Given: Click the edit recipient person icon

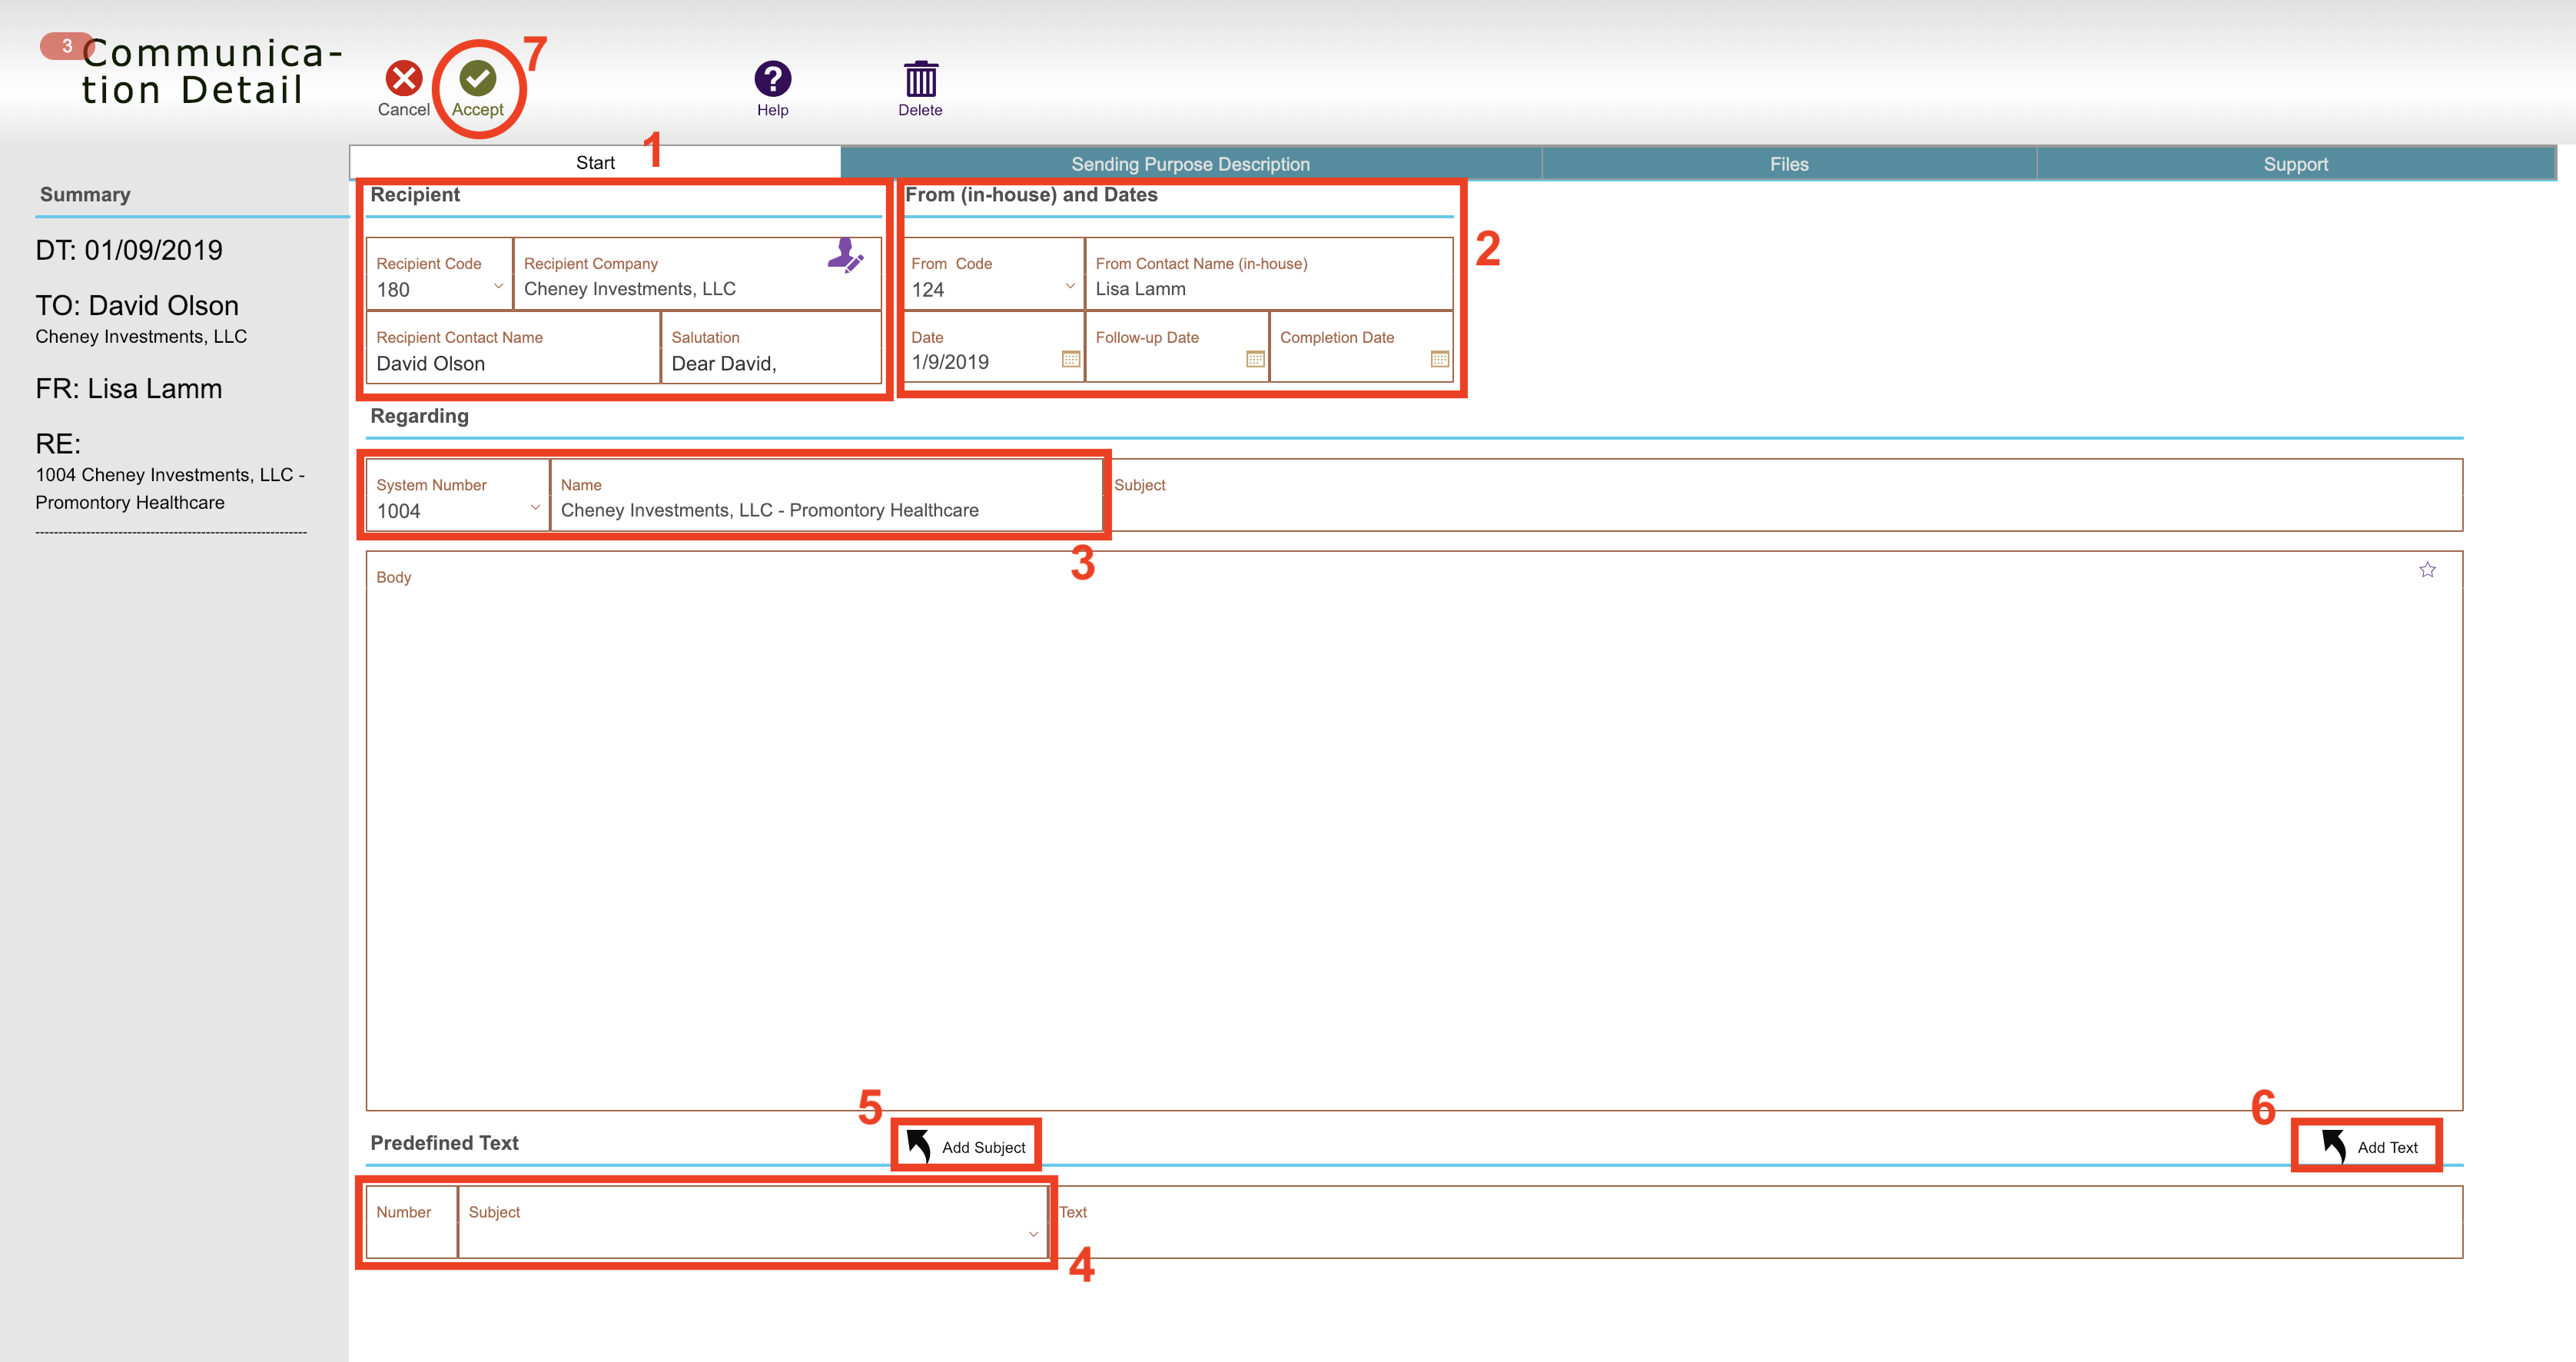Looking at the screenshot, I should tap(845, 255).
